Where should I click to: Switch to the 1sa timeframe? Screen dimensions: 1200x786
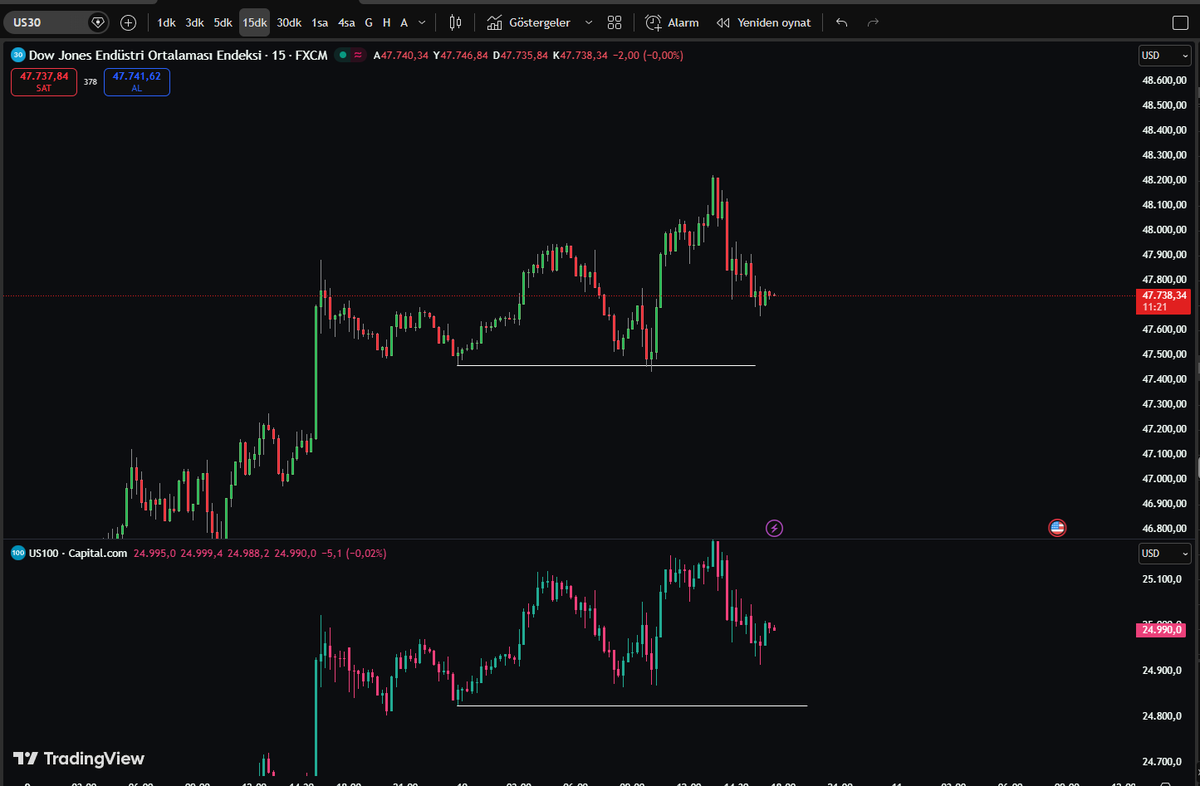(x=320, y=22)
